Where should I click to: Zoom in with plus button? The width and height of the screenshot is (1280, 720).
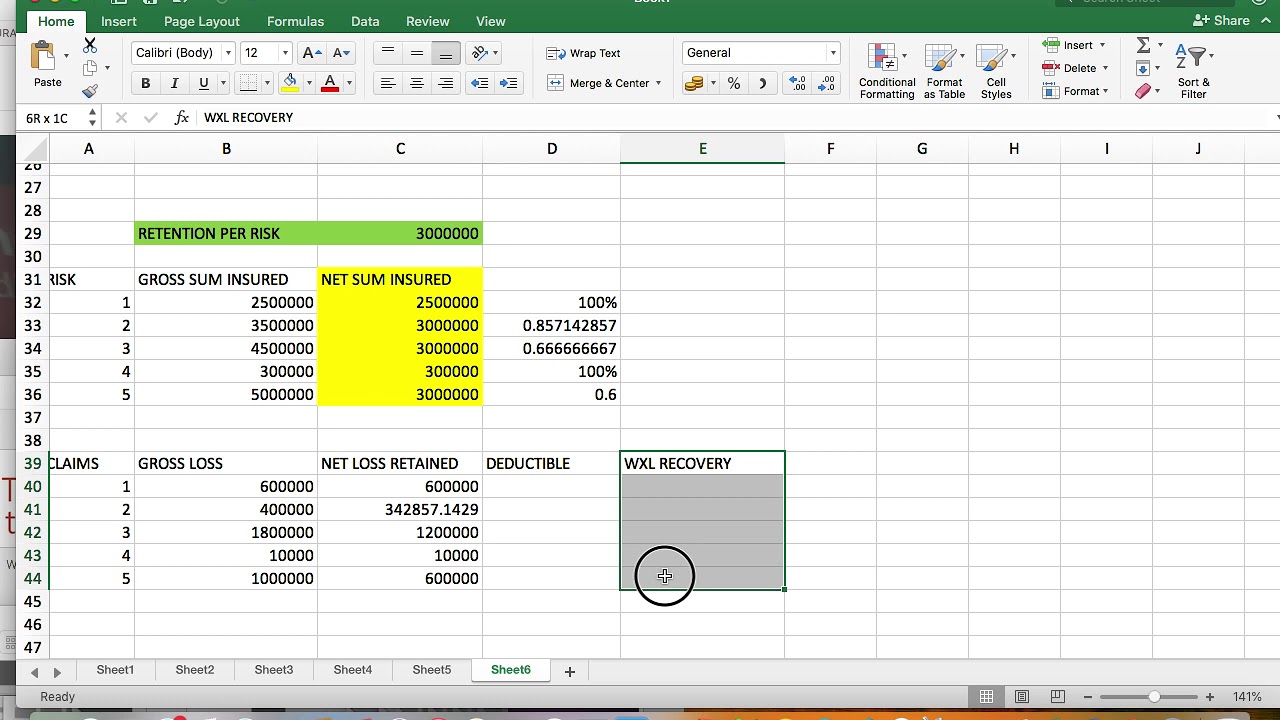click(1209, 697)
